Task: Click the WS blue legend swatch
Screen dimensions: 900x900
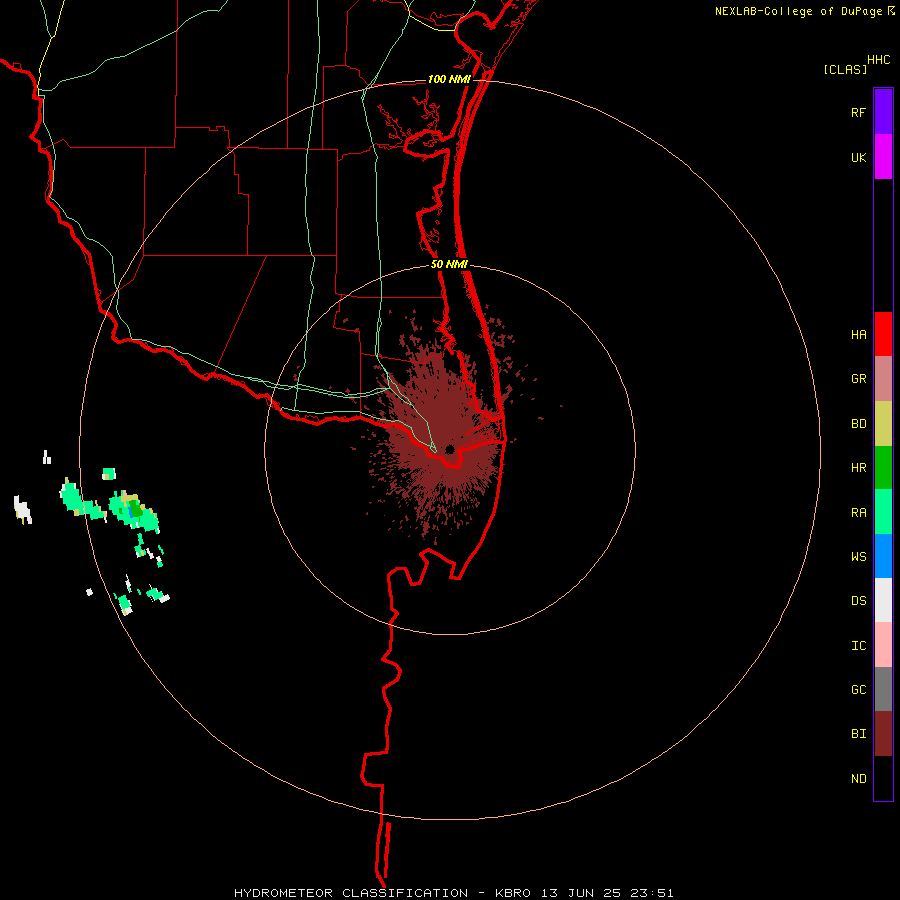Action: pyautogui.click(x=883, y=556)
